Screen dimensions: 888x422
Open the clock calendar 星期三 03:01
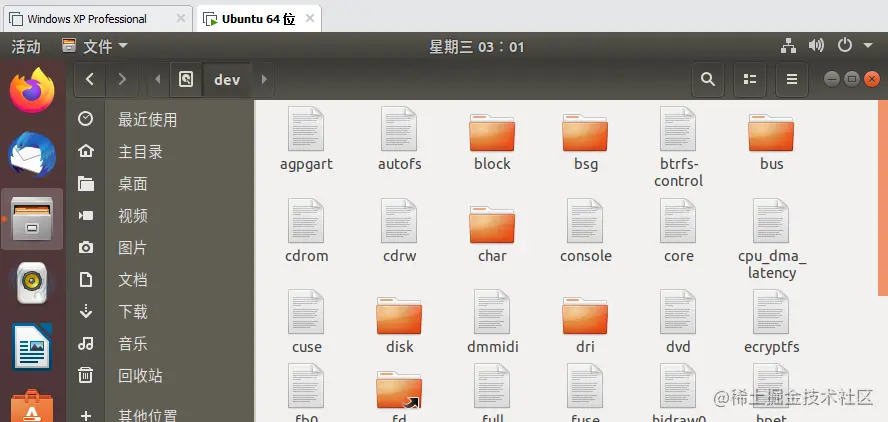tap(476, 46)
